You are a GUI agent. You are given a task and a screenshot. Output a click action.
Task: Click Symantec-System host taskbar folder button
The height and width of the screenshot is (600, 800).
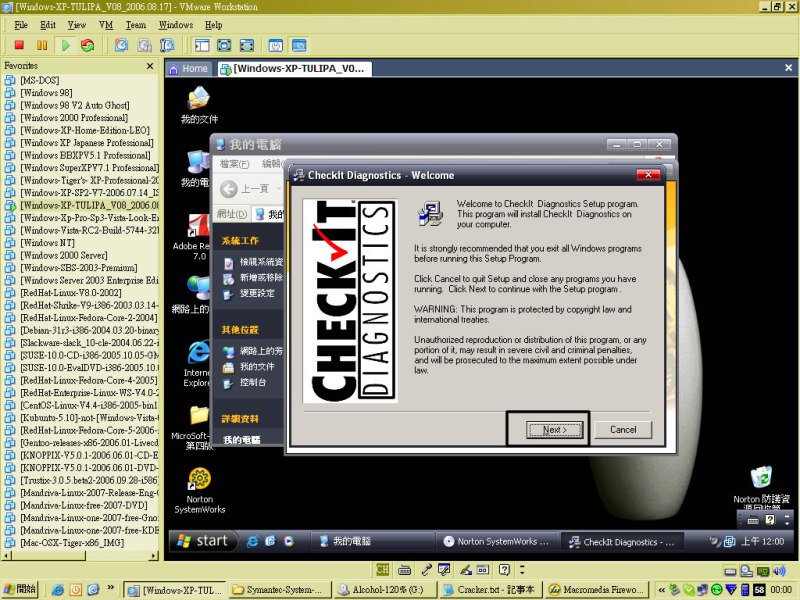click(279, 590)
